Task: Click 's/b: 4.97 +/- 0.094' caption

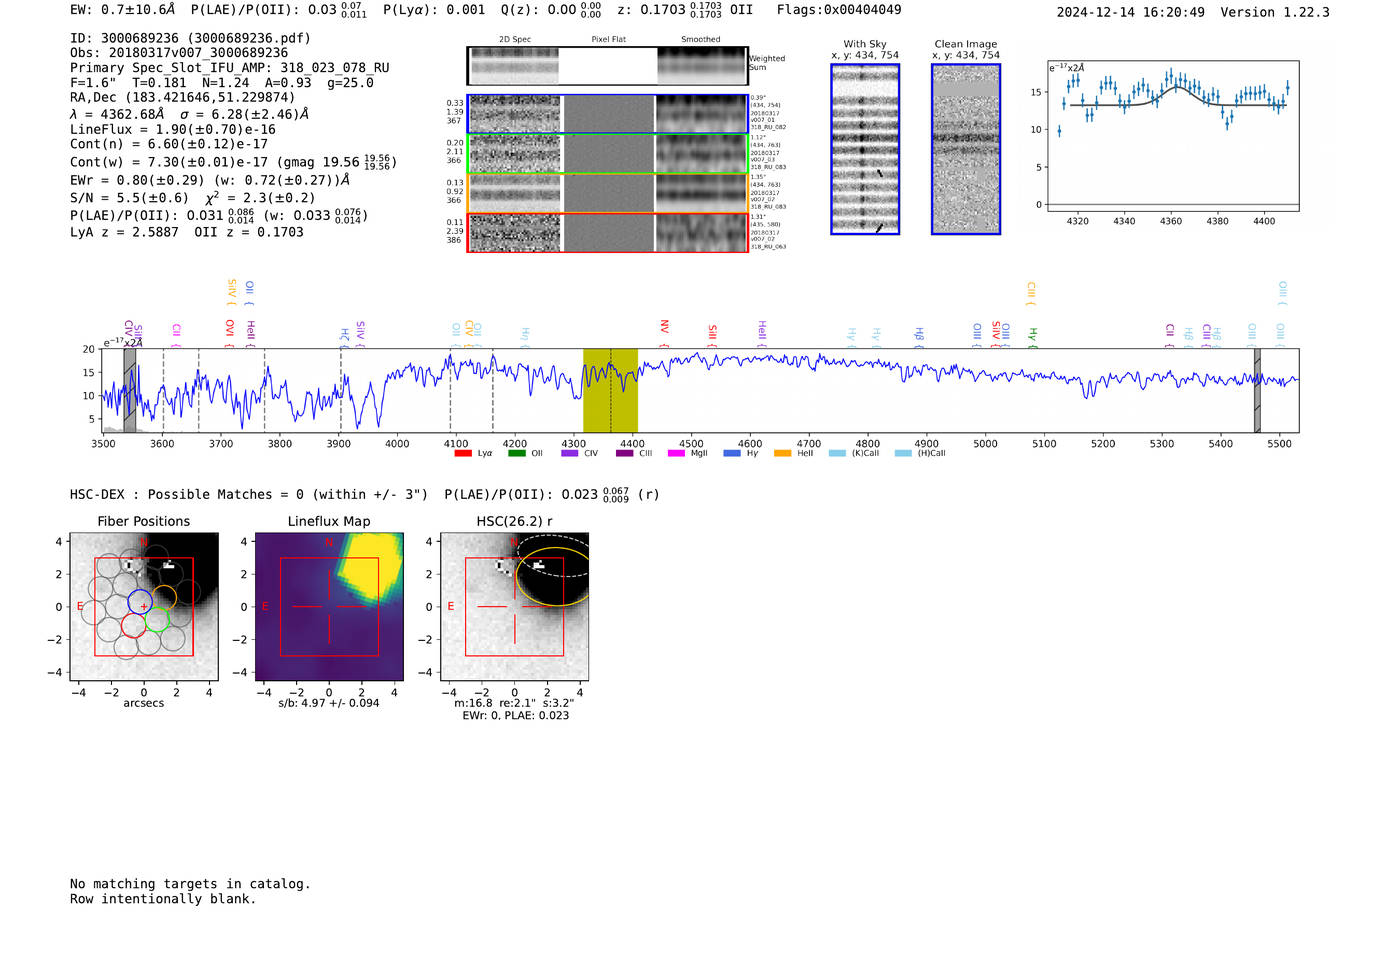Action: (329, 703)
